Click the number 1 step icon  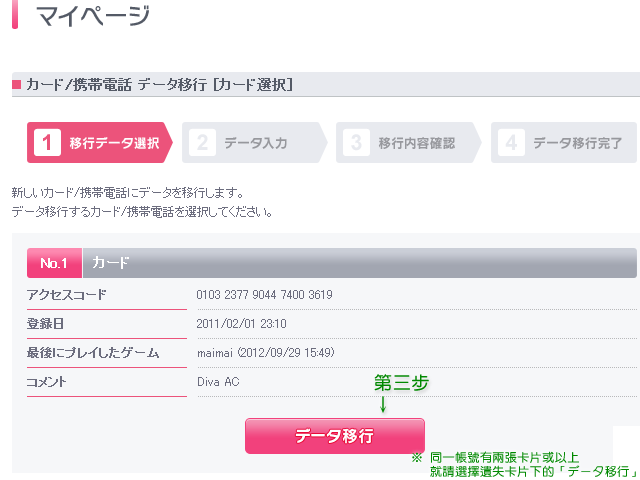(x=47, y=143)
